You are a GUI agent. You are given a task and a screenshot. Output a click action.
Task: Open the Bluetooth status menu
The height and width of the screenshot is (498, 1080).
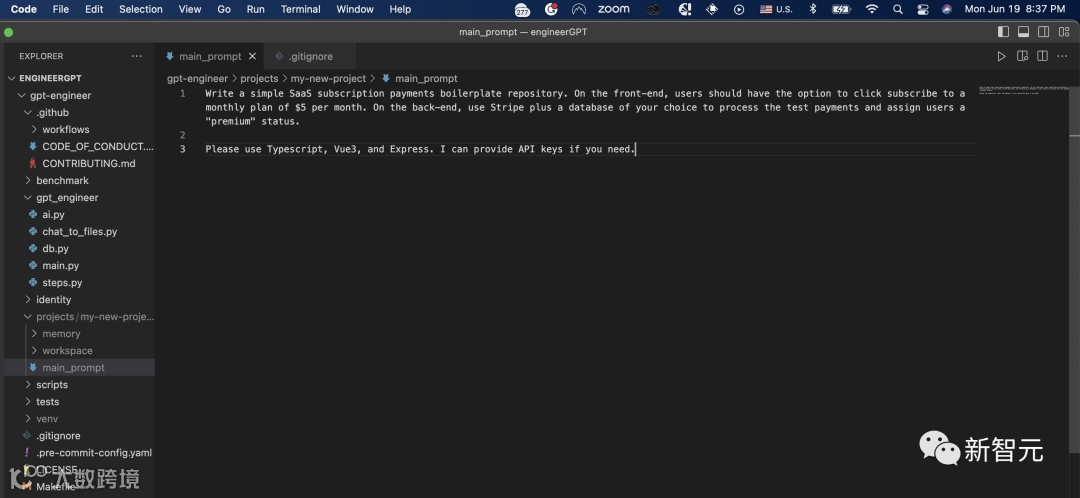click(813, 9)
